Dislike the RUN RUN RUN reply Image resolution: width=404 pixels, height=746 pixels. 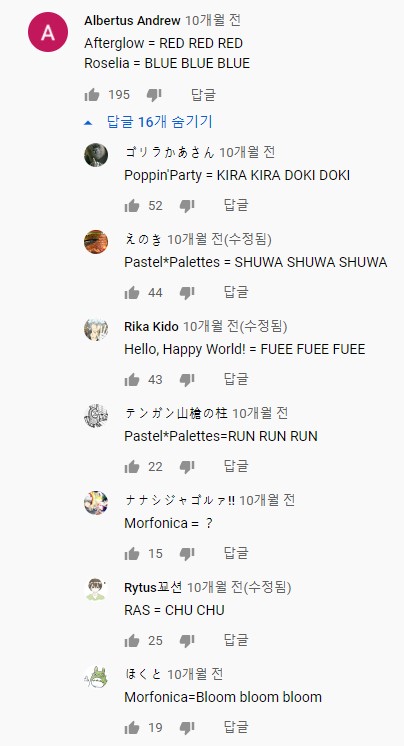tap(187, 467)
